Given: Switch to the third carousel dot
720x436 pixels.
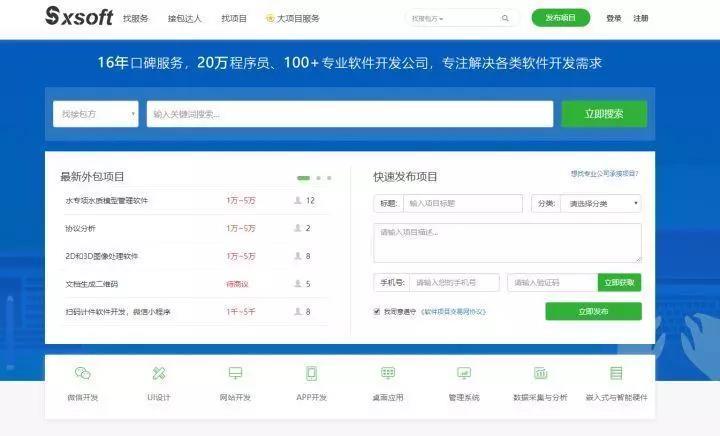Looking at the screenshot, I should [329, 178].
